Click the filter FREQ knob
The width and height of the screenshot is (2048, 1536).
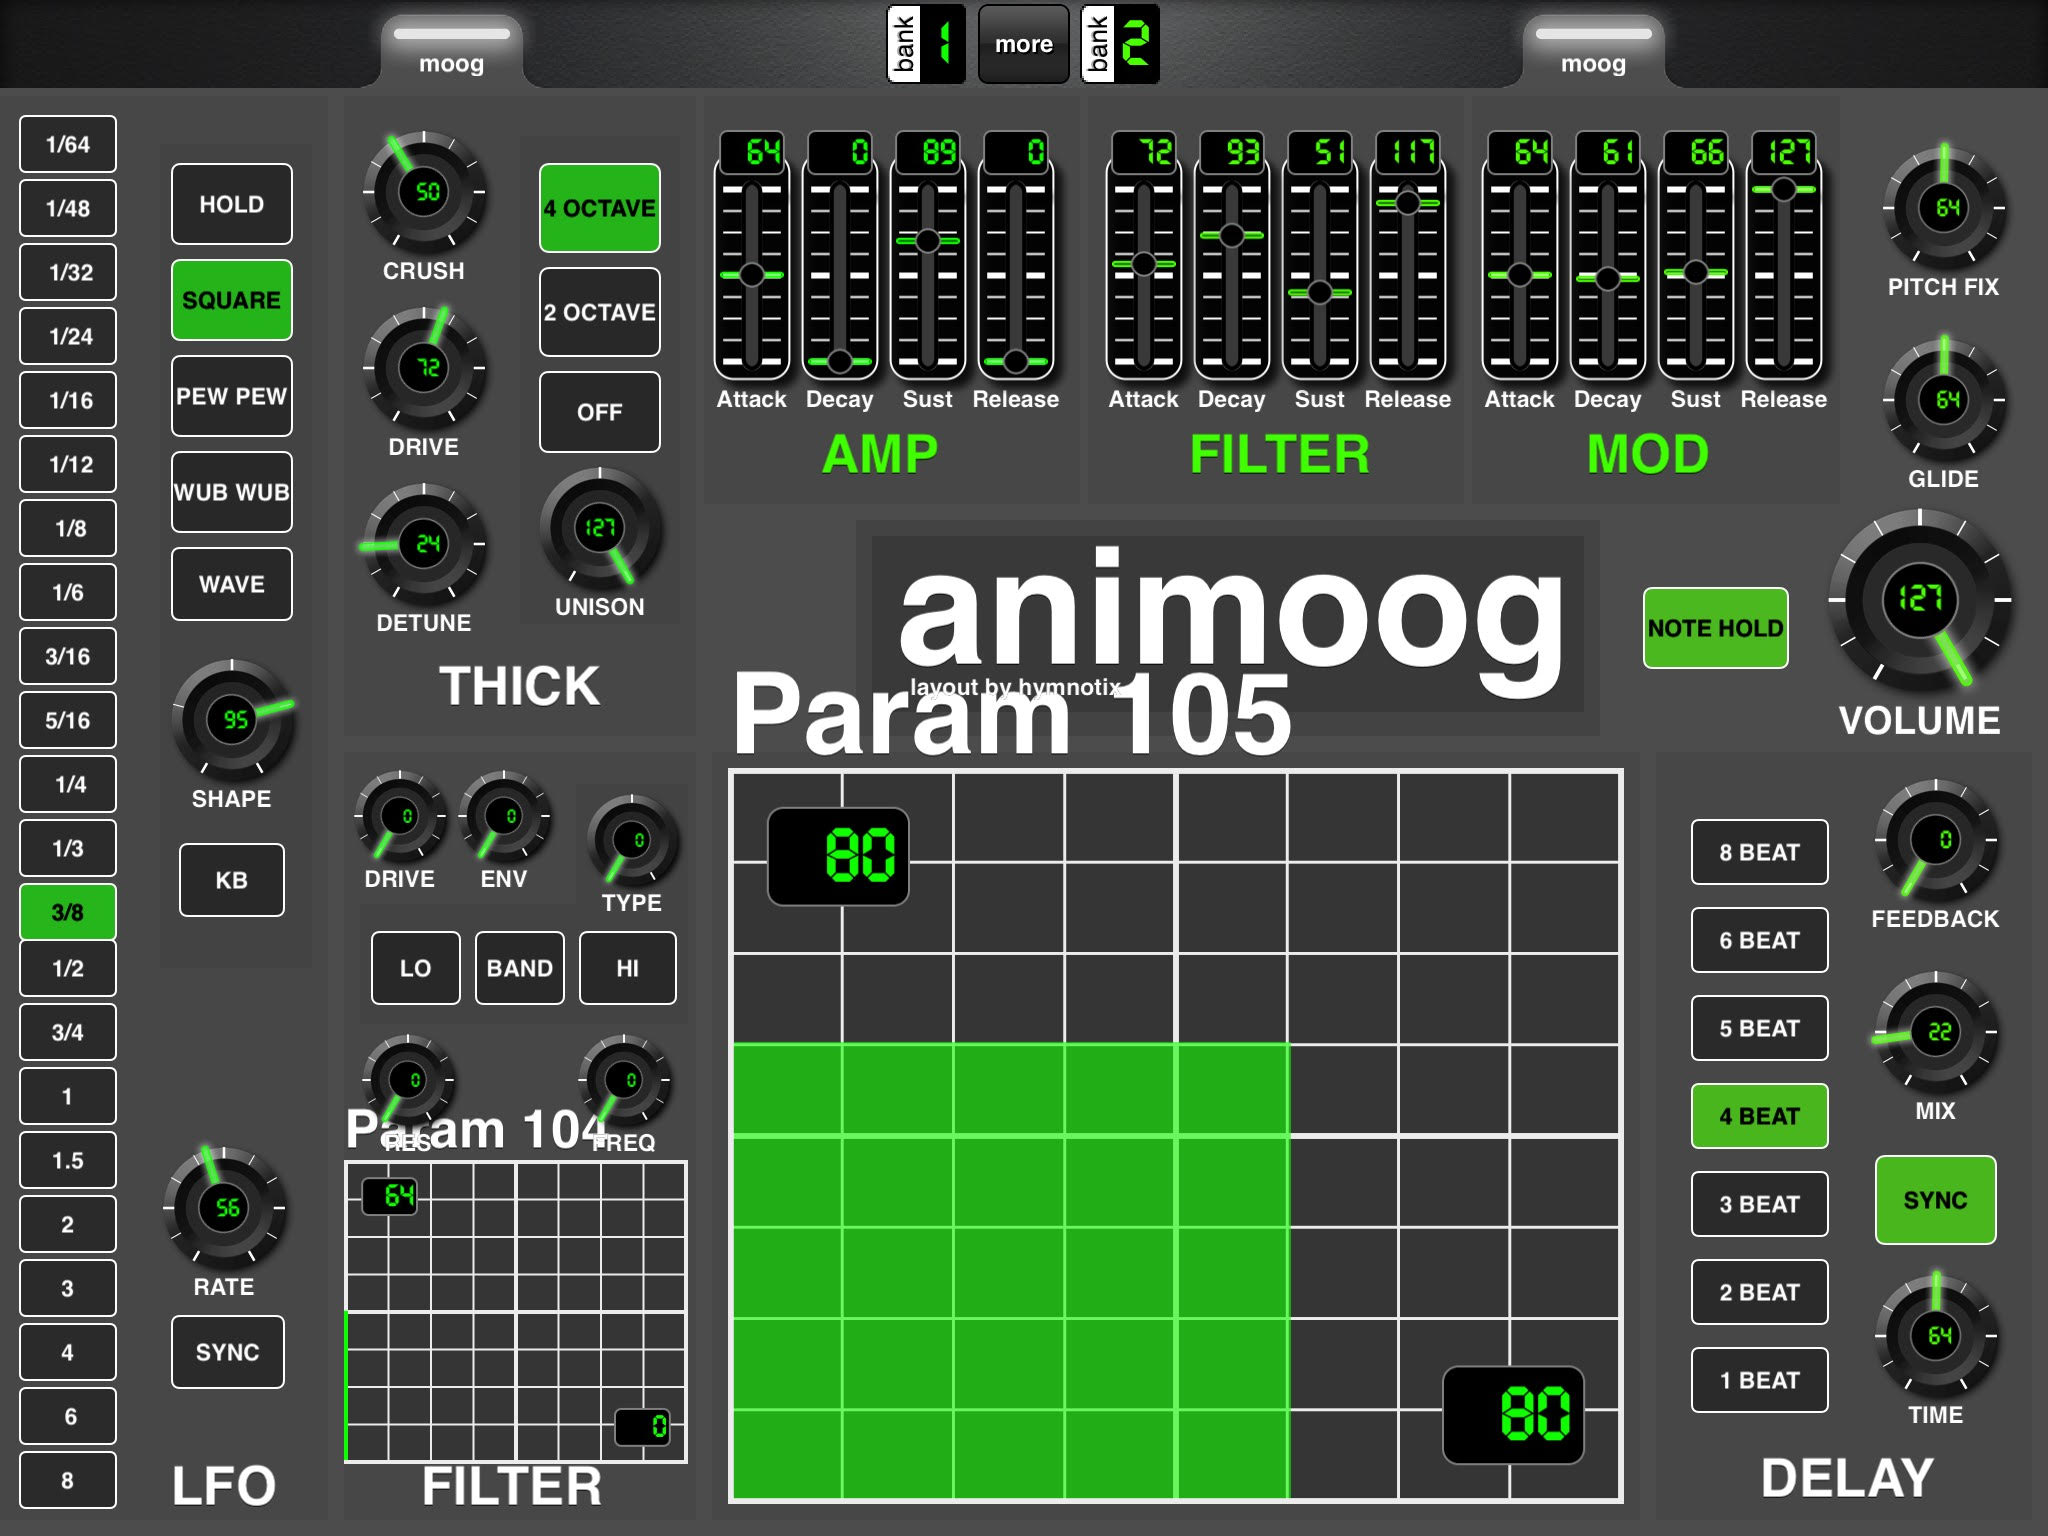(x=624, y=1080)
